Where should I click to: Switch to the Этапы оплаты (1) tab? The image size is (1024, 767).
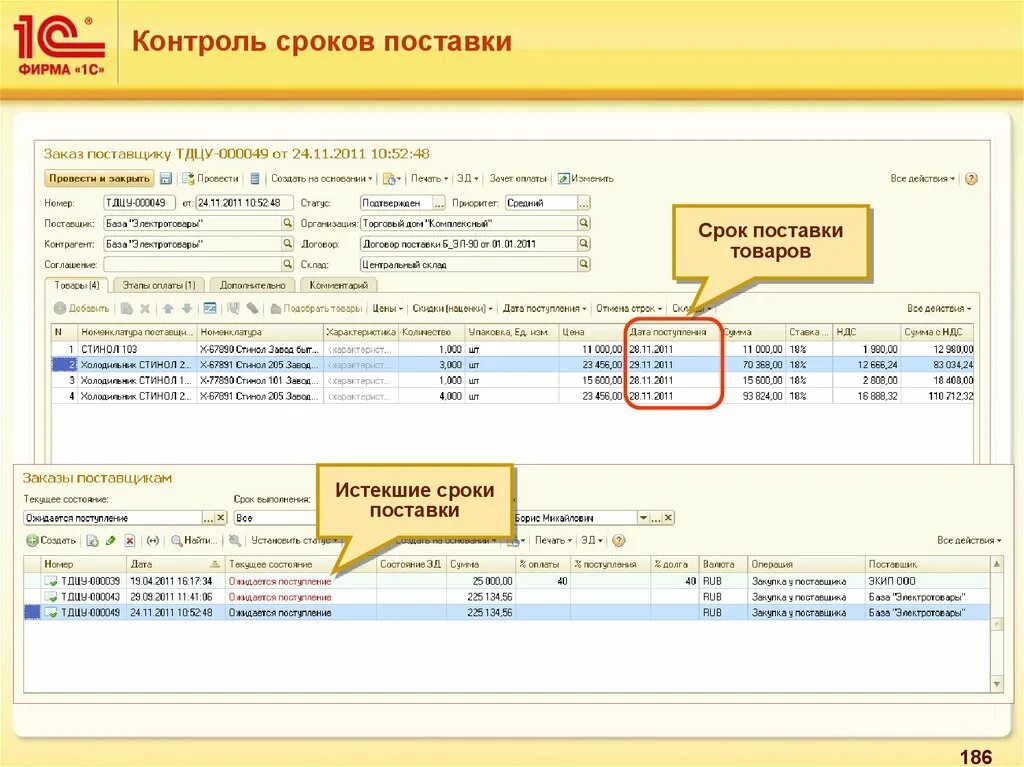[x=159, y=286]
